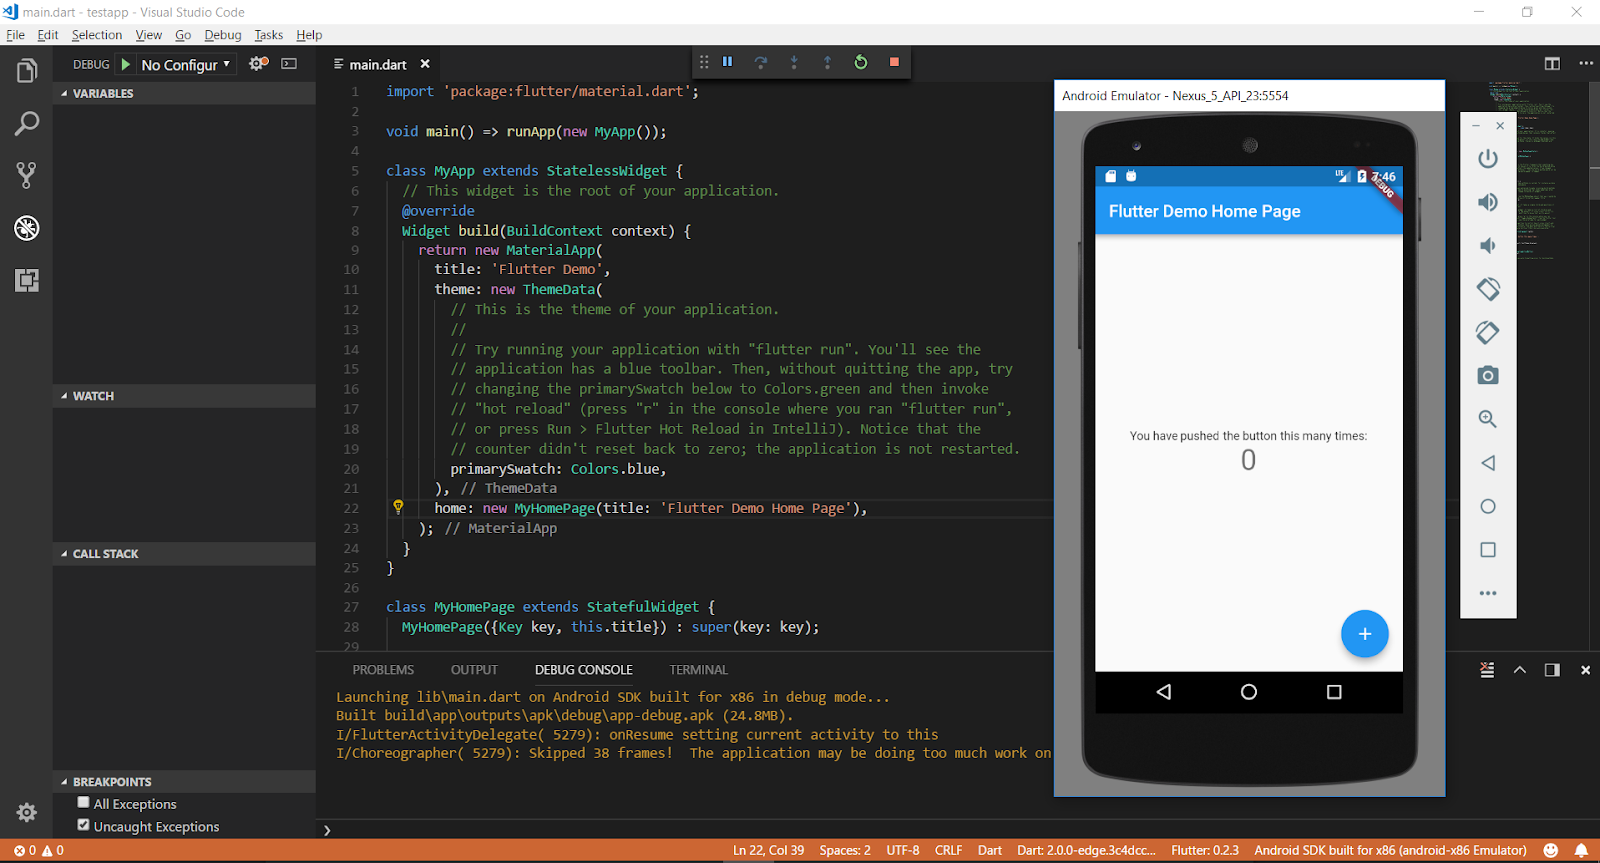This screenshot has width=1600, height=863.
Task: Switch to the Problems tab
Action: coord(383,670)
